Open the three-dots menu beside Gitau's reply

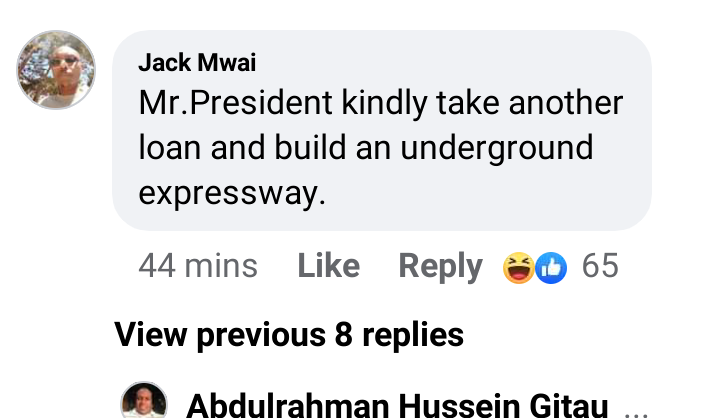click(636, 413)
